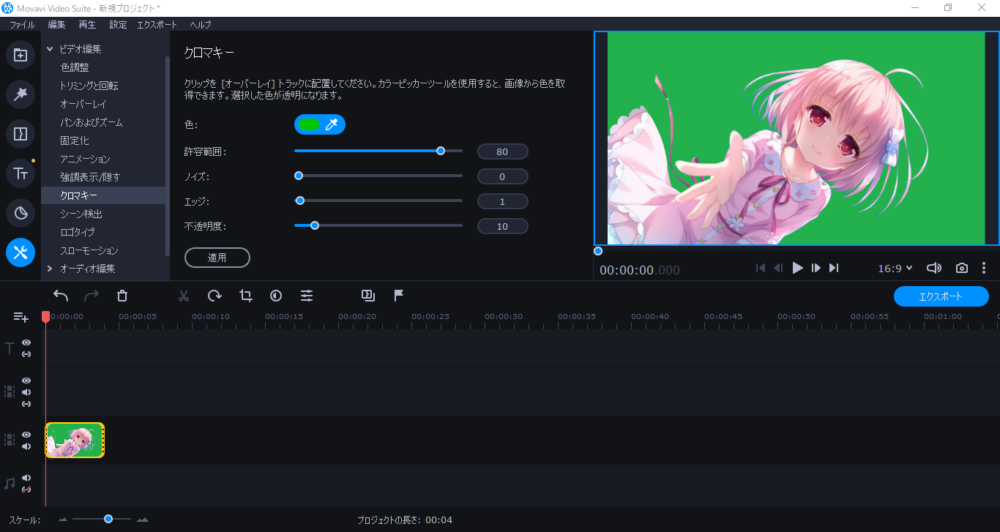Viewport: 1000px width, 532px height.
Task: Take a snapshot with the camera icon
Action: pos(962,268)
